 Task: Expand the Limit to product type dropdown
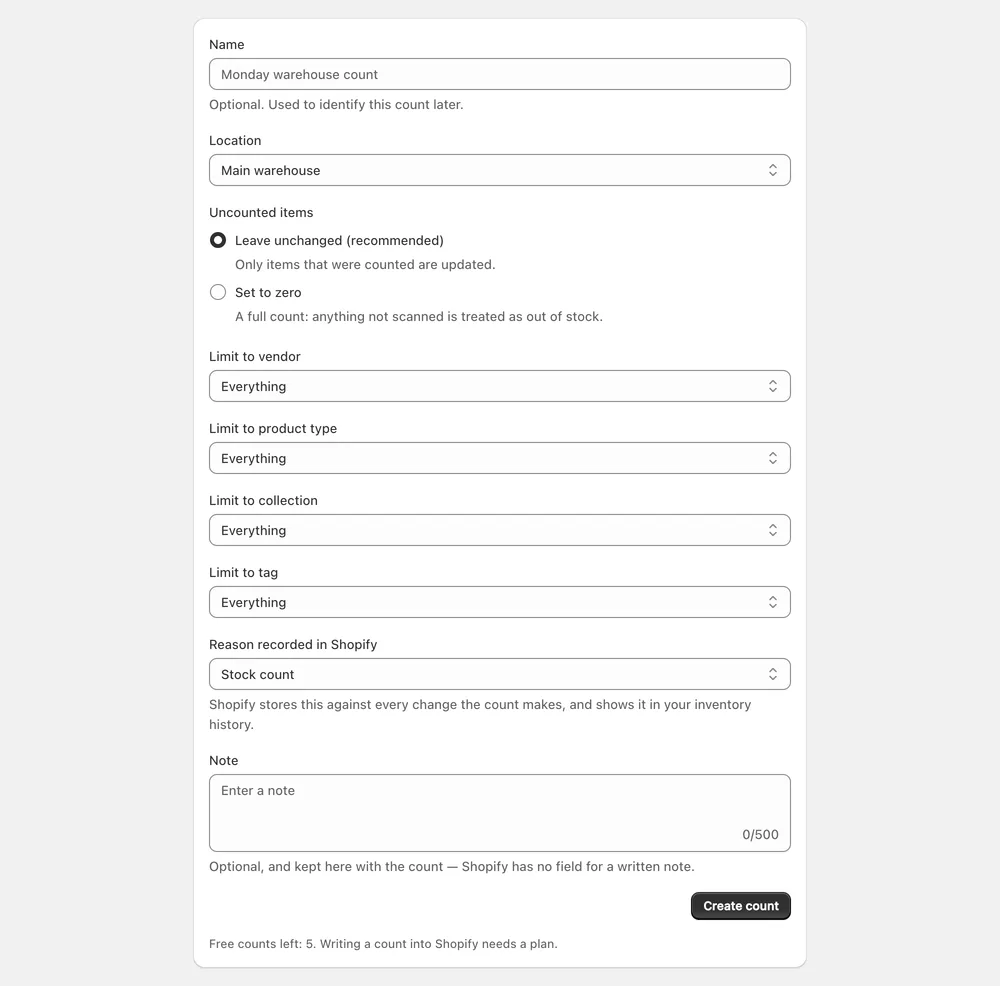[500, 459]
